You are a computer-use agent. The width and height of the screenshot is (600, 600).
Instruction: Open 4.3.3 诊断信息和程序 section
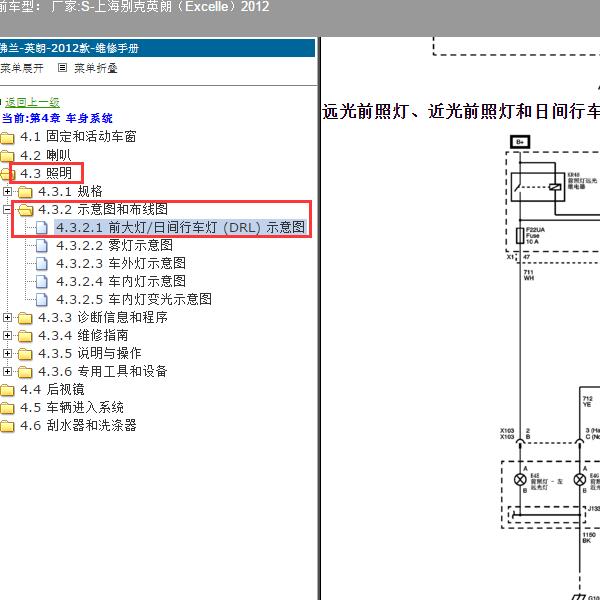(103, 317)
